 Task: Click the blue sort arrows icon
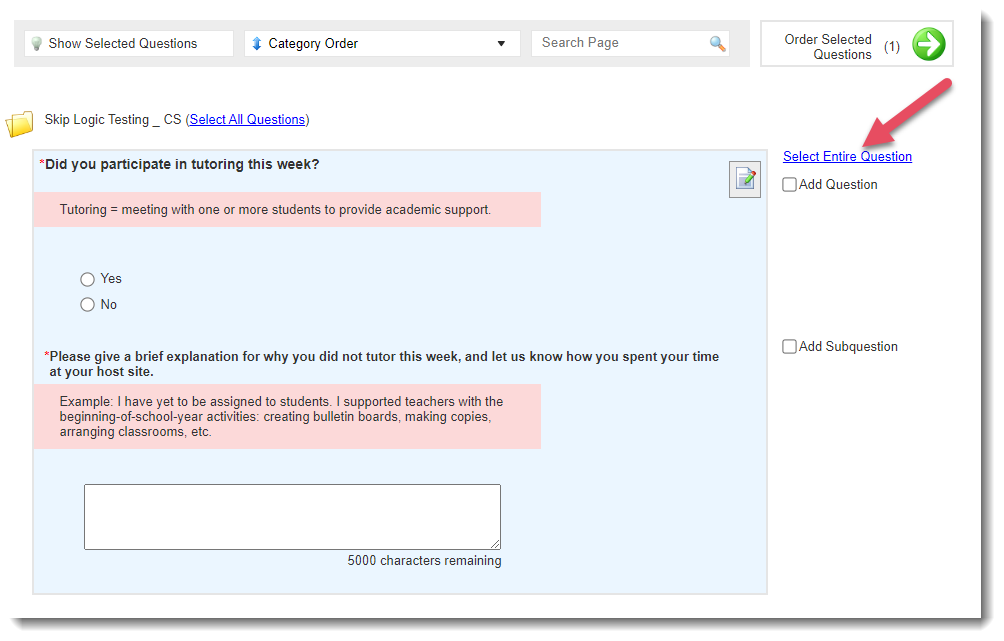click(257, 44)
